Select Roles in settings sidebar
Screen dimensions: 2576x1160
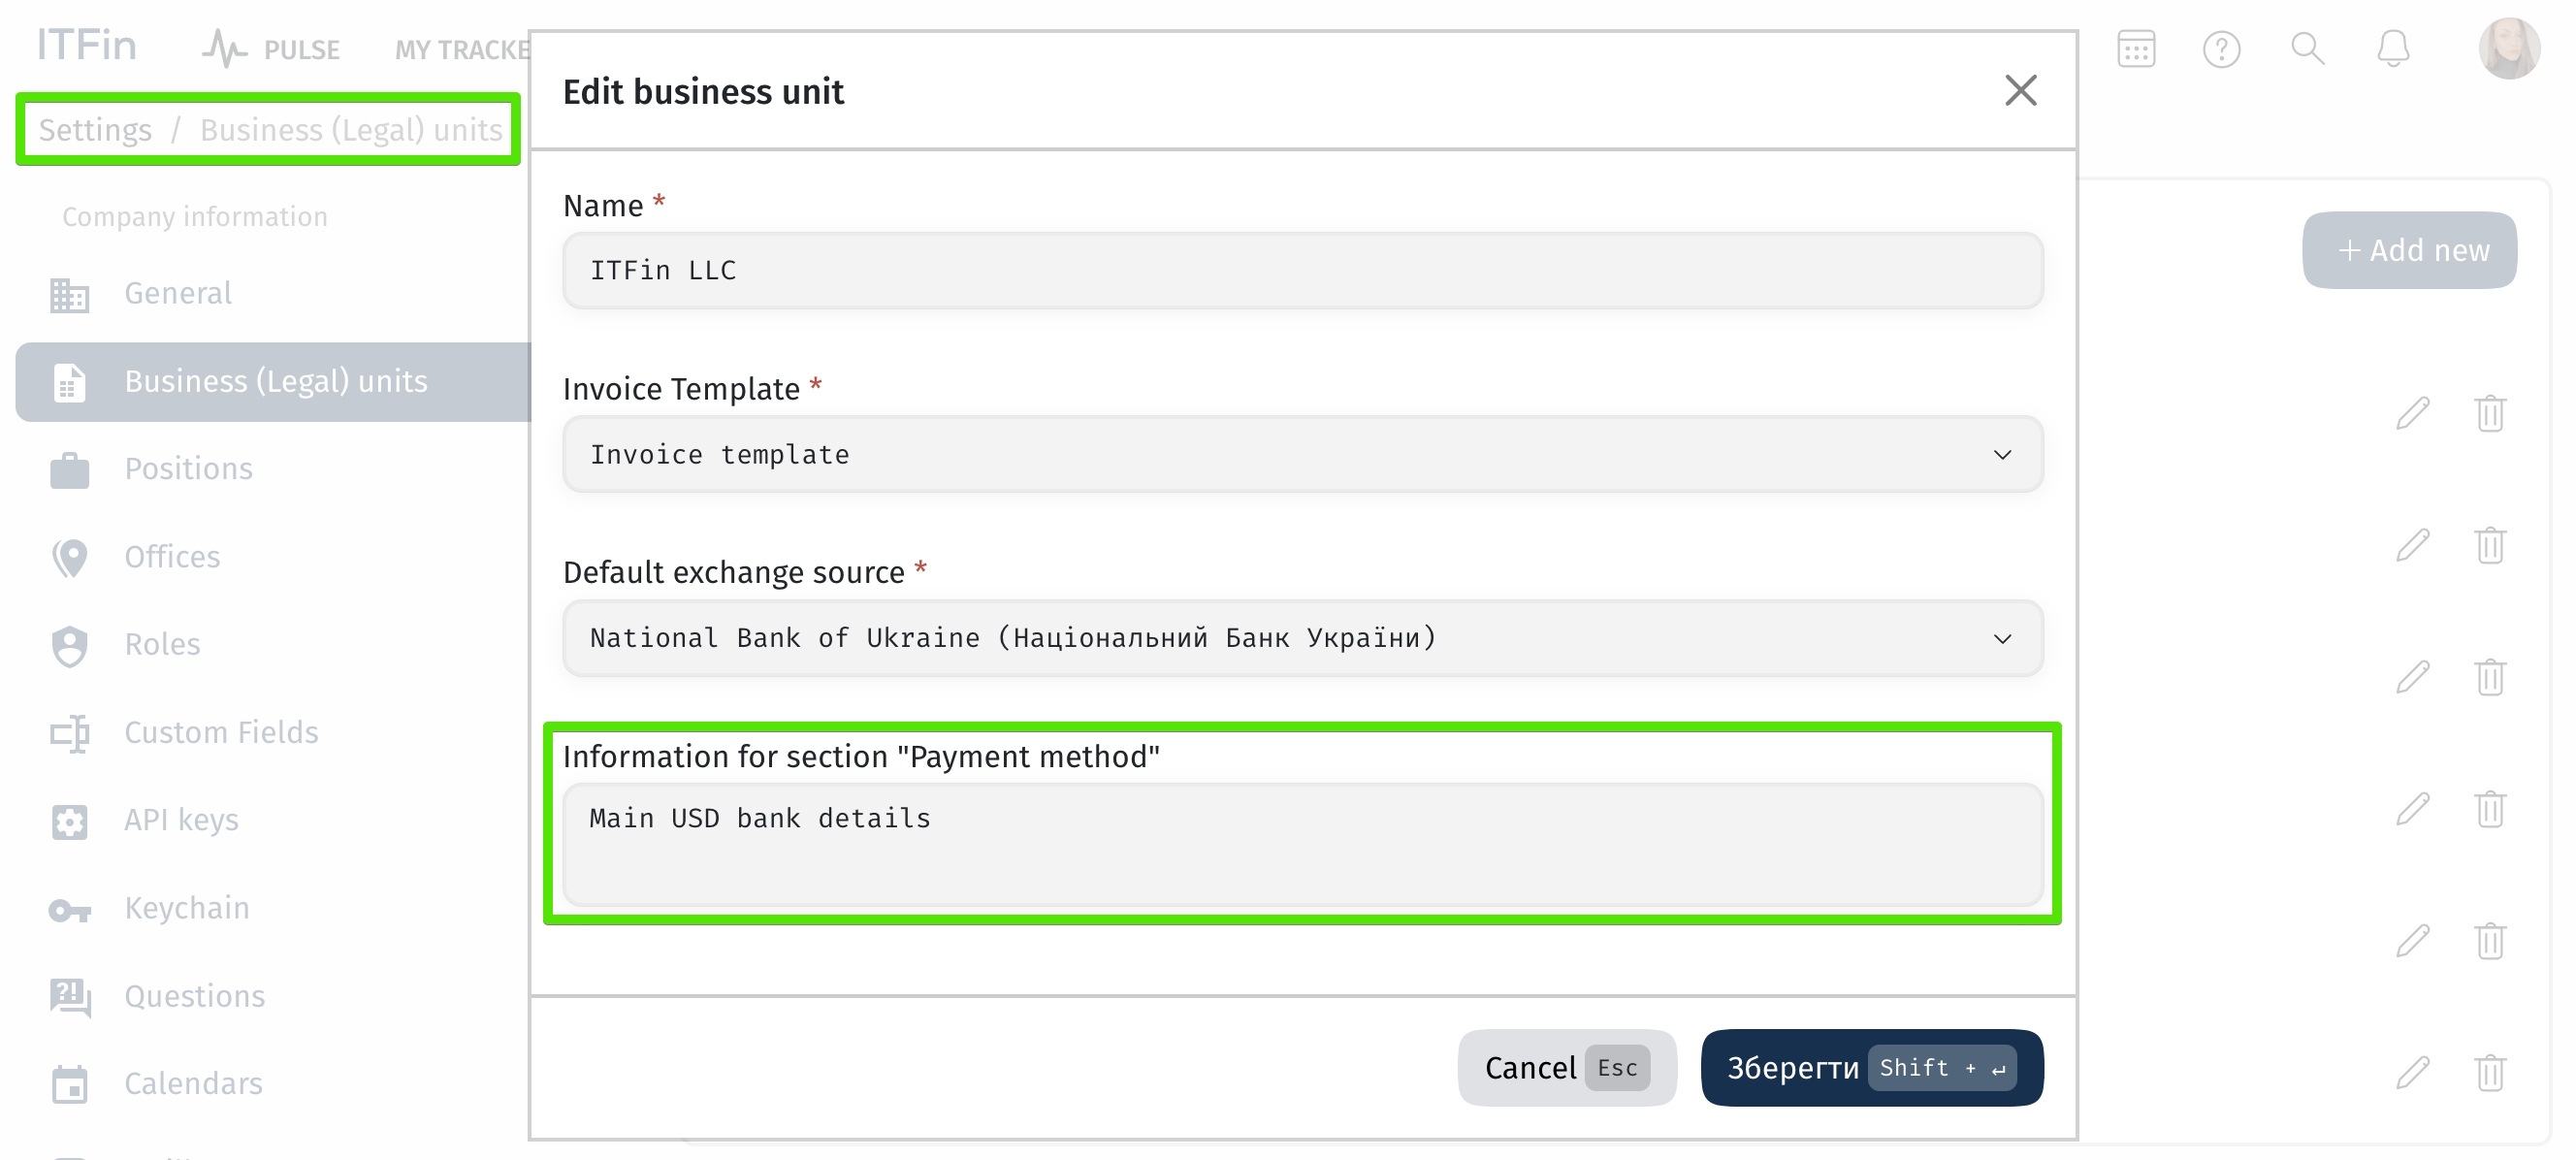(x=162, y=645)
